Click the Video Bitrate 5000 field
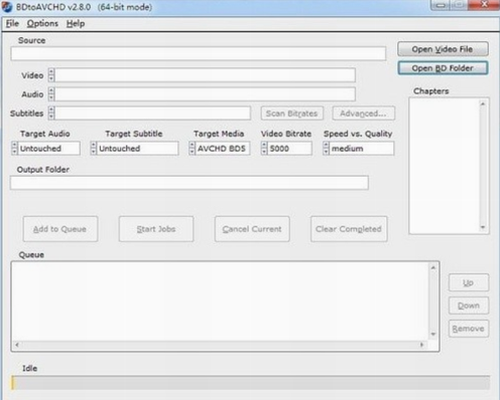Screen dimensions: 500x400 pos(290,148)
